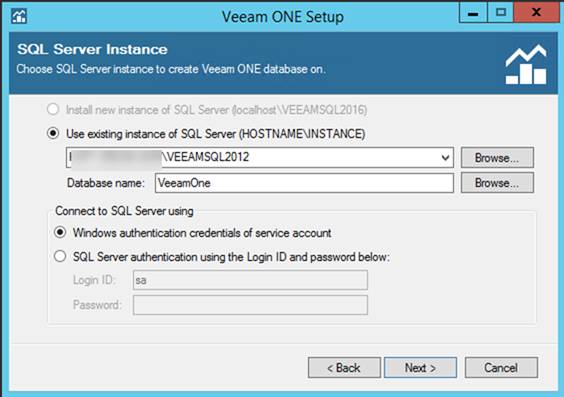Click the Database name field with VeeamOne
Image resolution: width=564 pixels, height=397 pixels.
pyautogui.click(x=304, y=183)
